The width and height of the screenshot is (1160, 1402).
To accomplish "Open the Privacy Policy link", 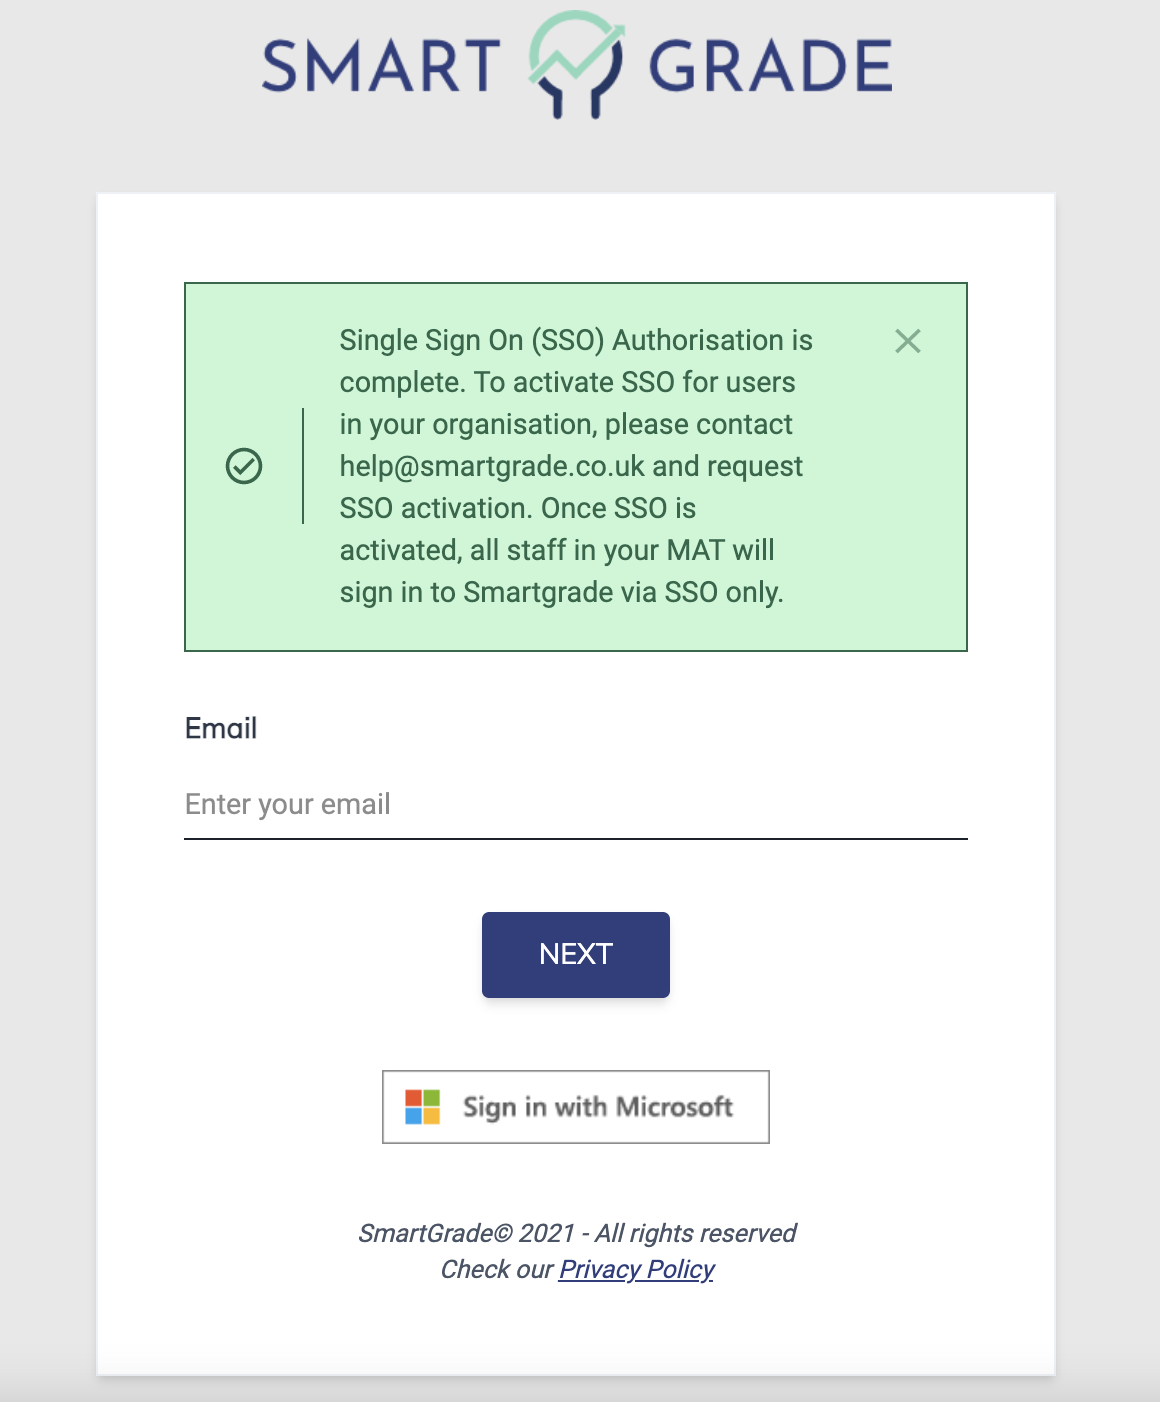I will [x=637, y=1269].
